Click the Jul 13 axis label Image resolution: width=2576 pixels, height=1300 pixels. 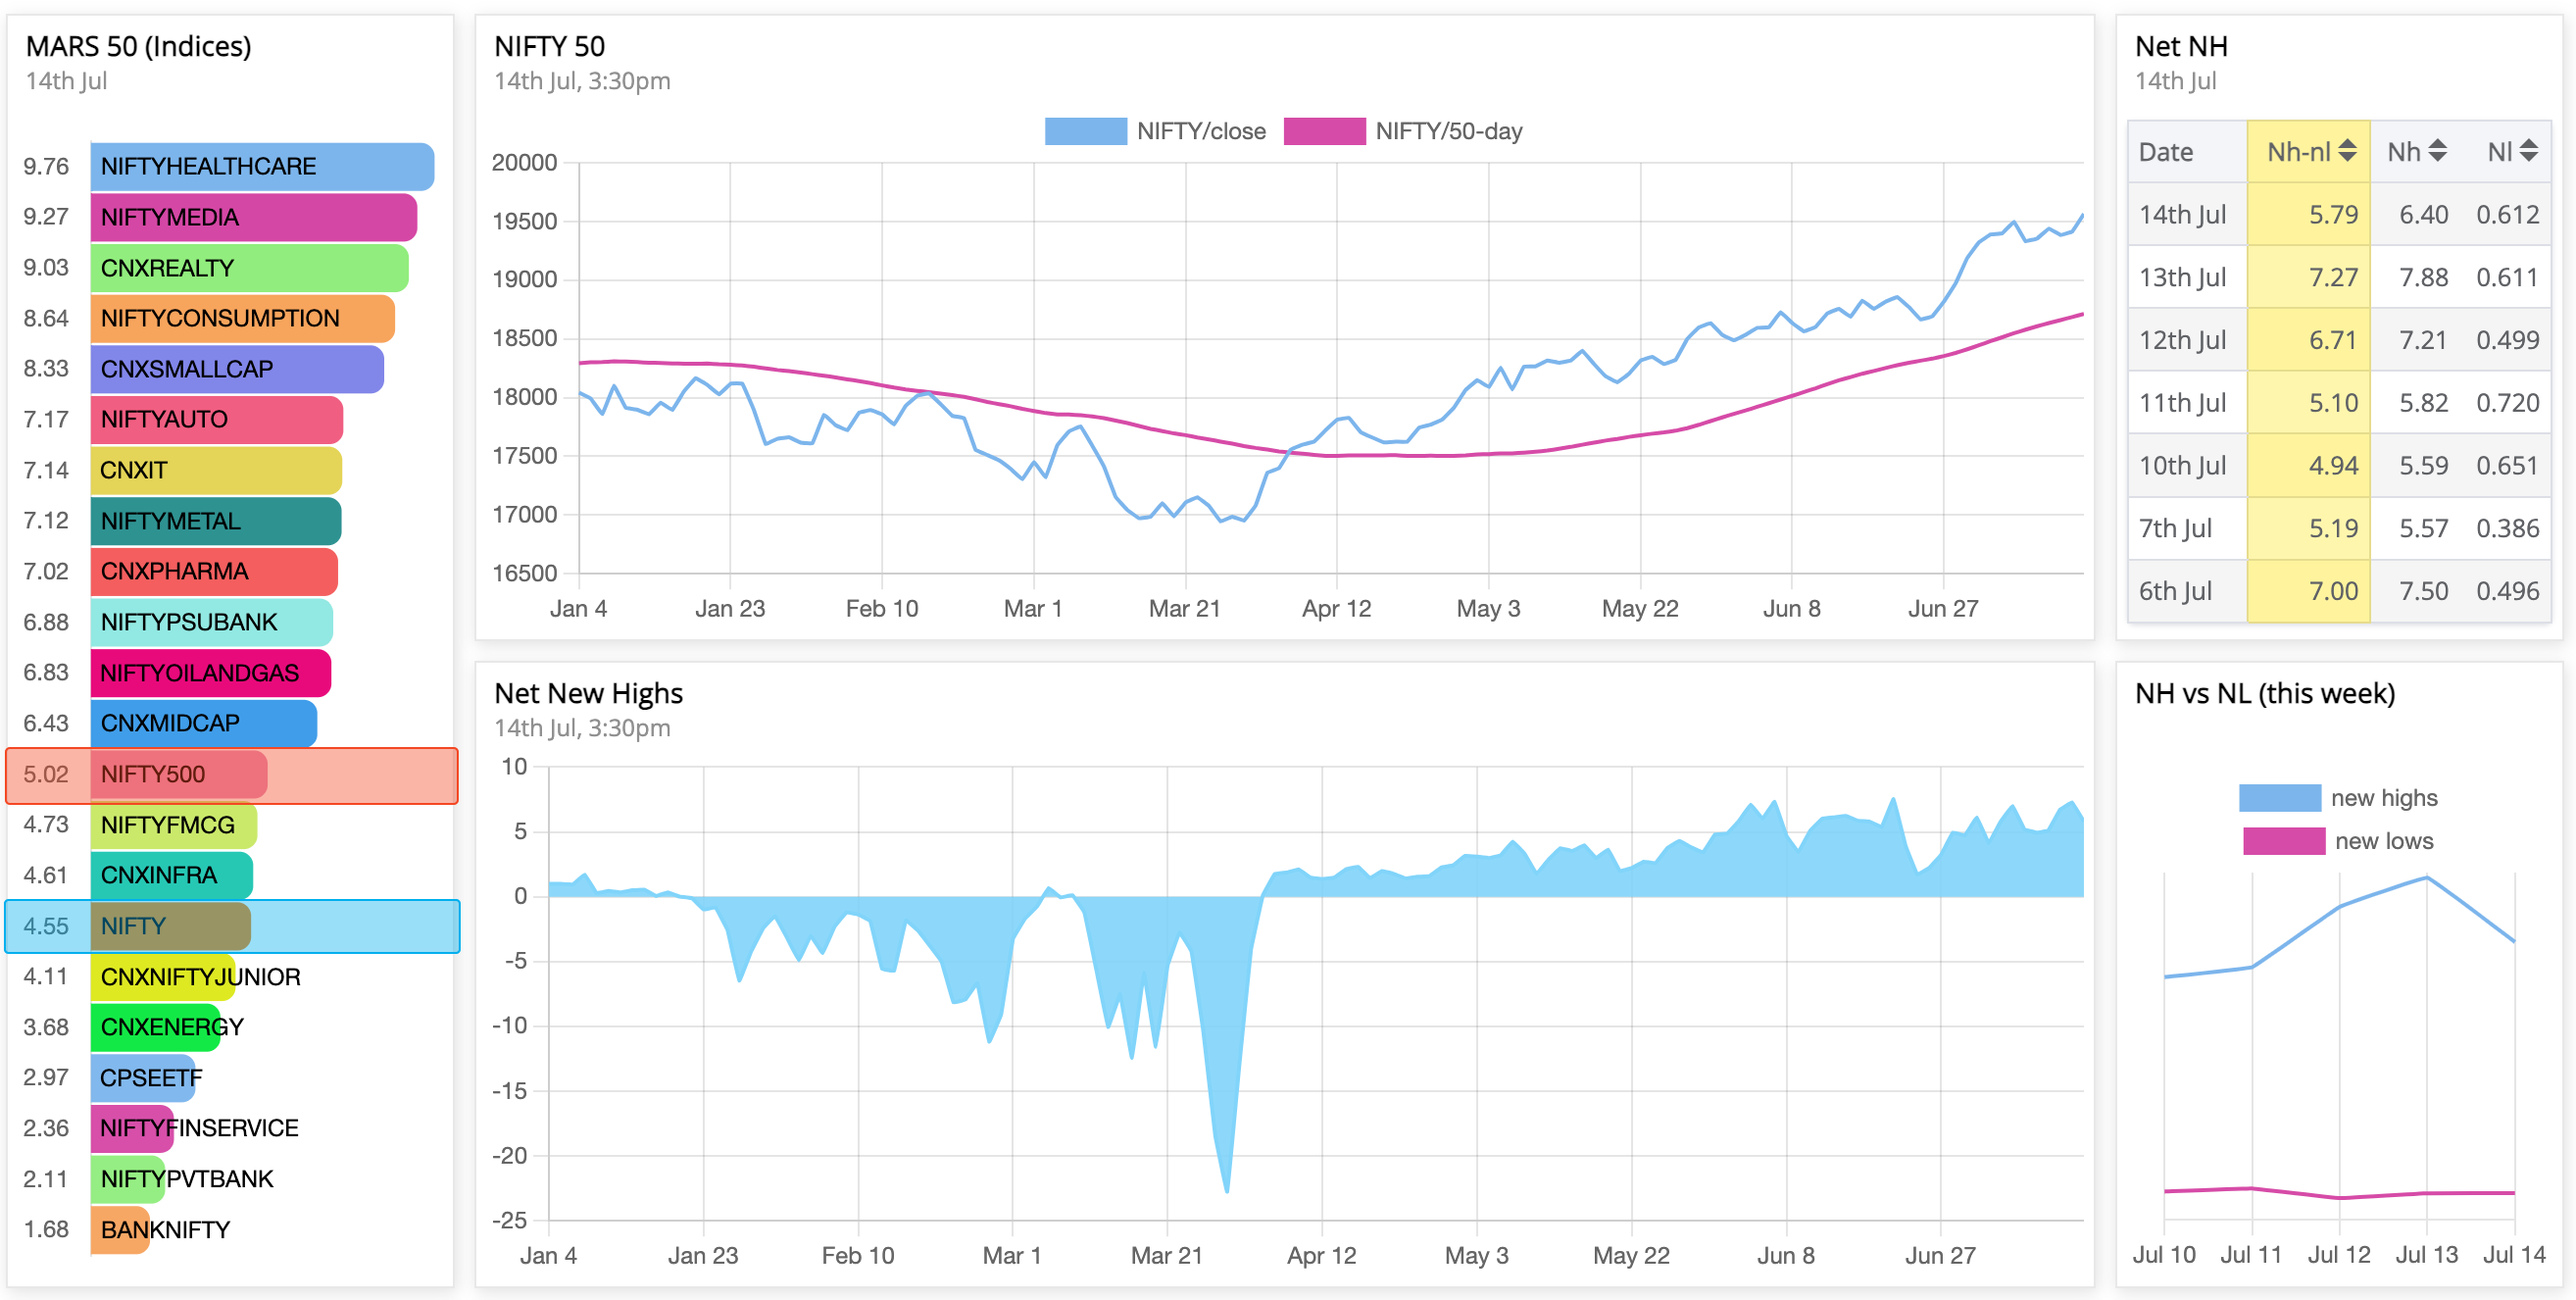[x=2425, y=1255]
